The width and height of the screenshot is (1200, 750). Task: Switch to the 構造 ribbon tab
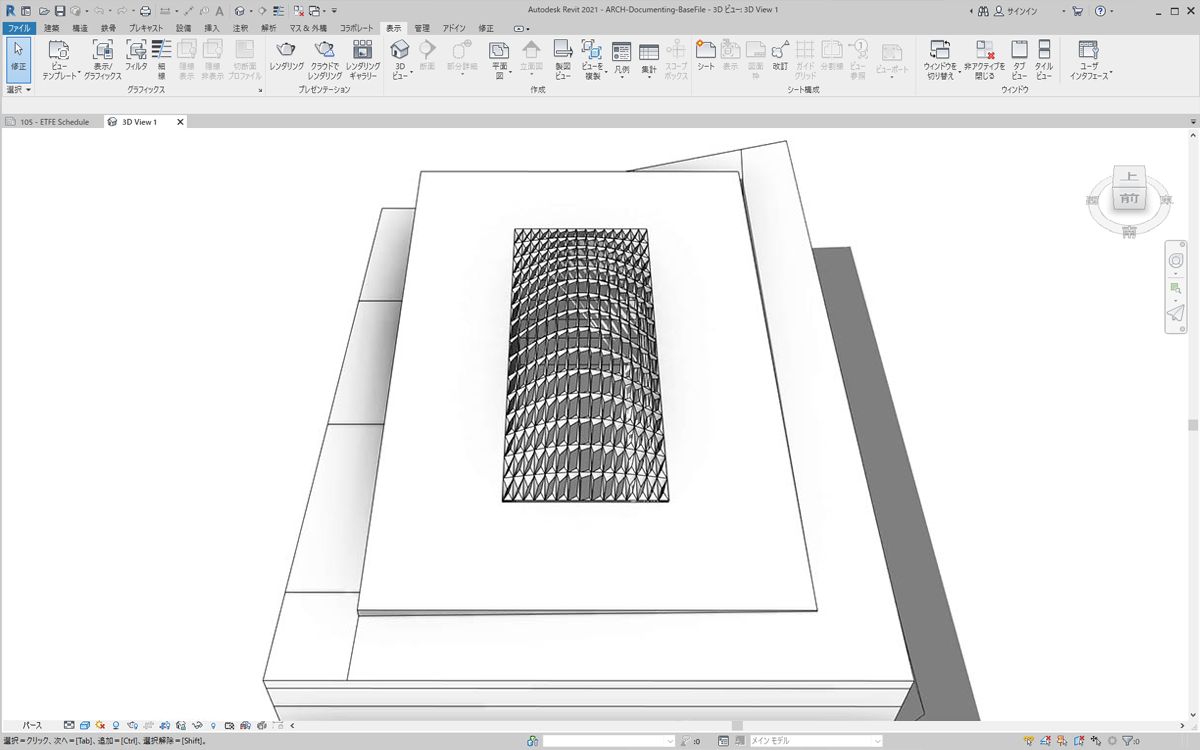(80, 28)
